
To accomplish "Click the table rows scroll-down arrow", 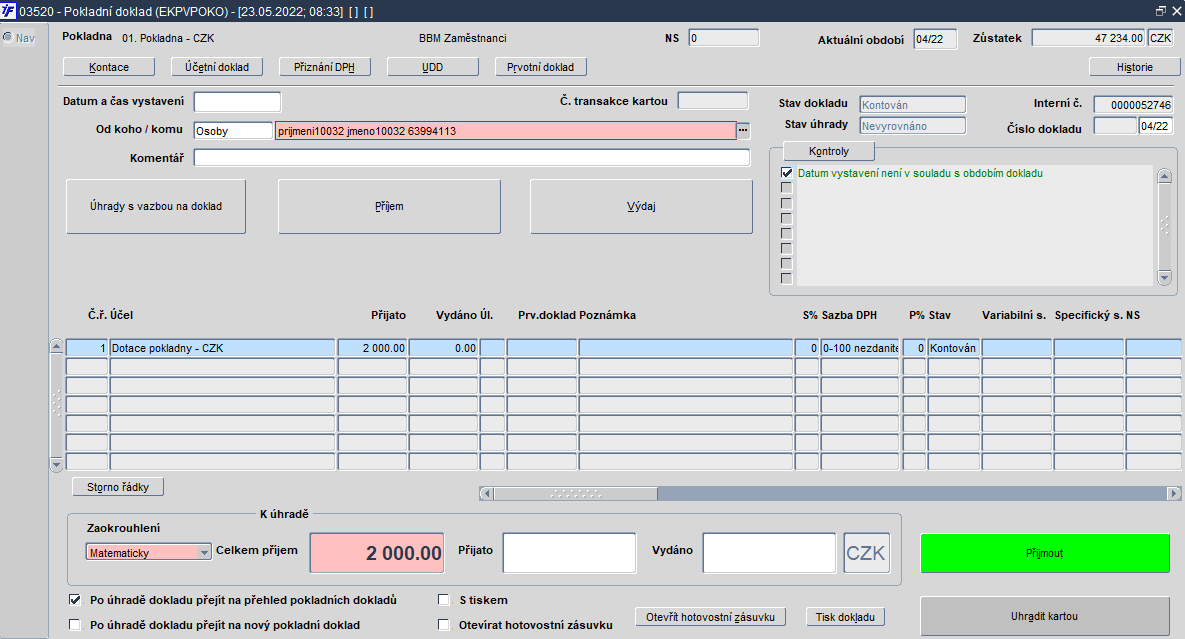I will pyautogui.click(x=57, y=464).
